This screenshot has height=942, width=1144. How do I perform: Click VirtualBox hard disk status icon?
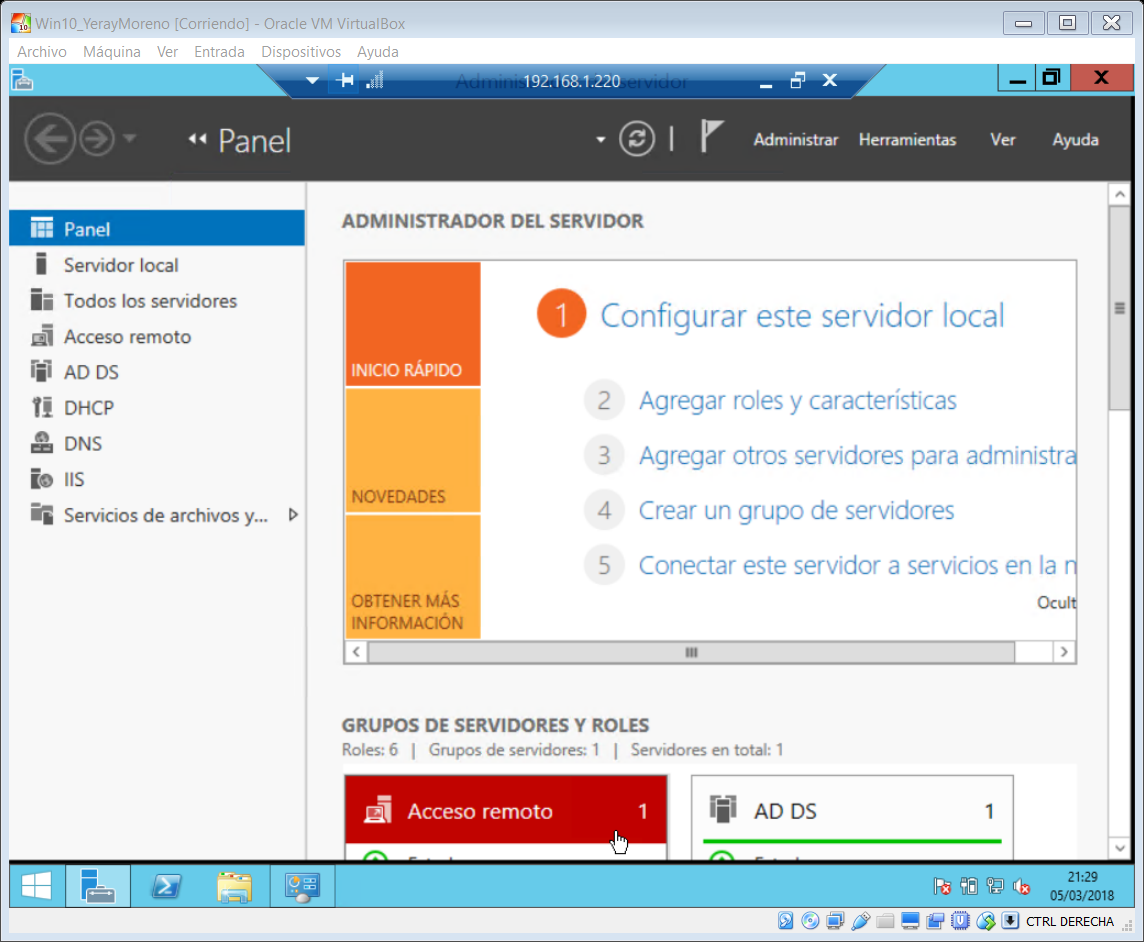pyautogui.click(x=785, y=921)
